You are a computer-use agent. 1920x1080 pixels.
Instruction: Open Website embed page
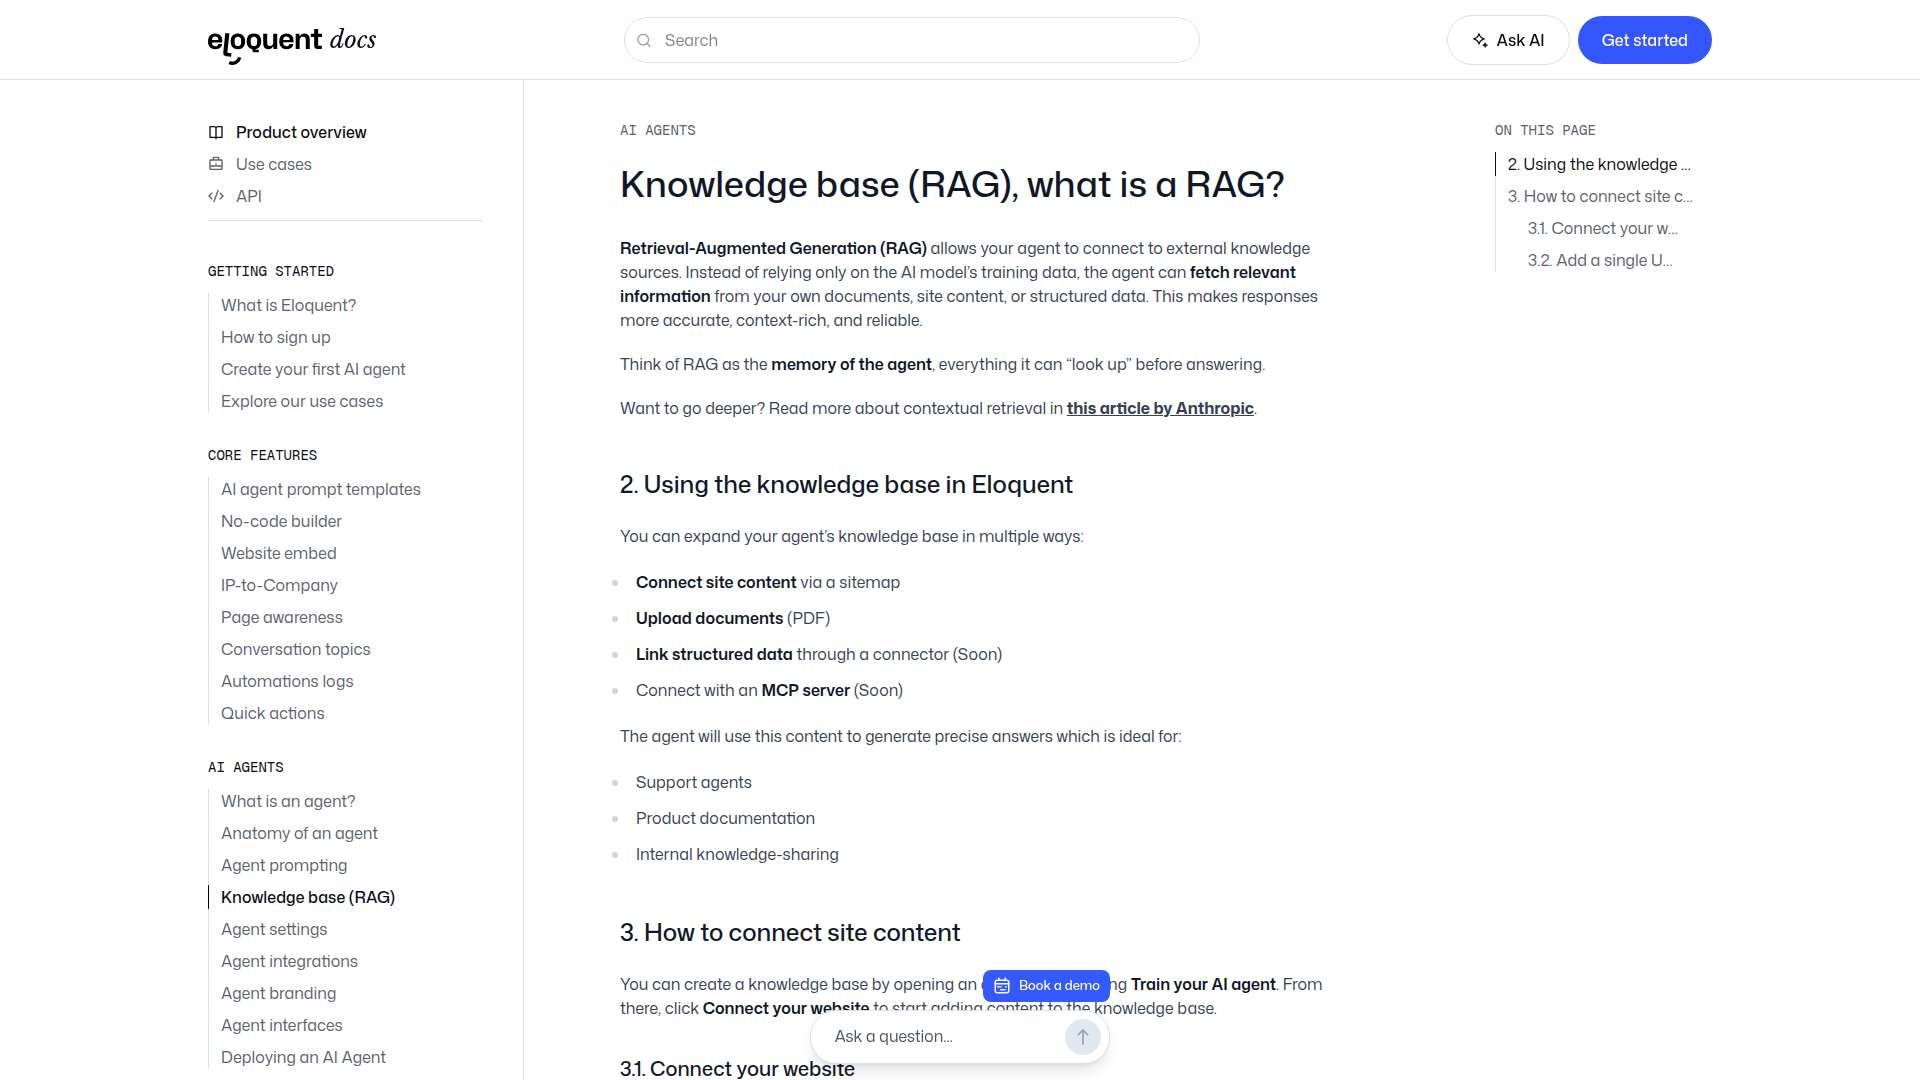pos(279,553)
